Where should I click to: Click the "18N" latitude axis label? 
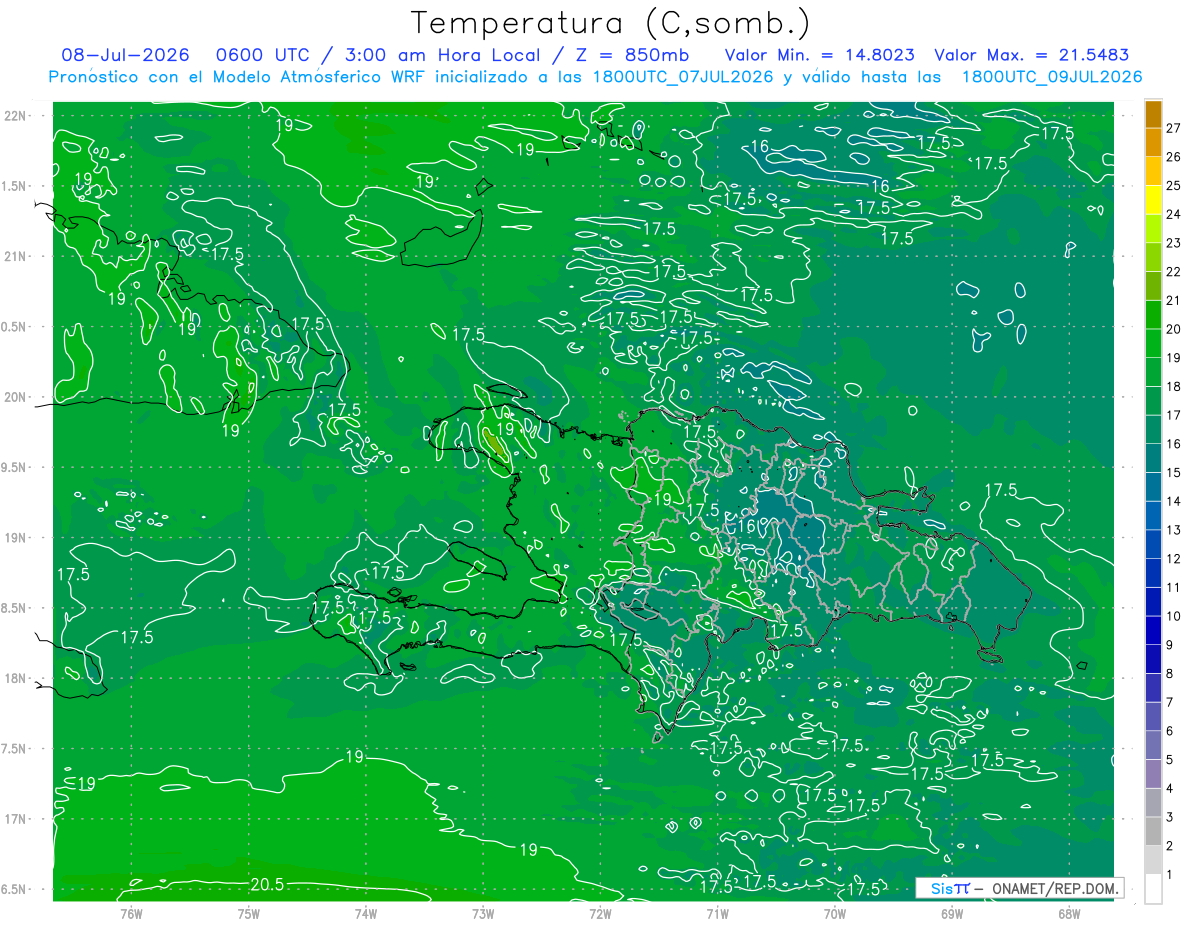click(14, 678)
